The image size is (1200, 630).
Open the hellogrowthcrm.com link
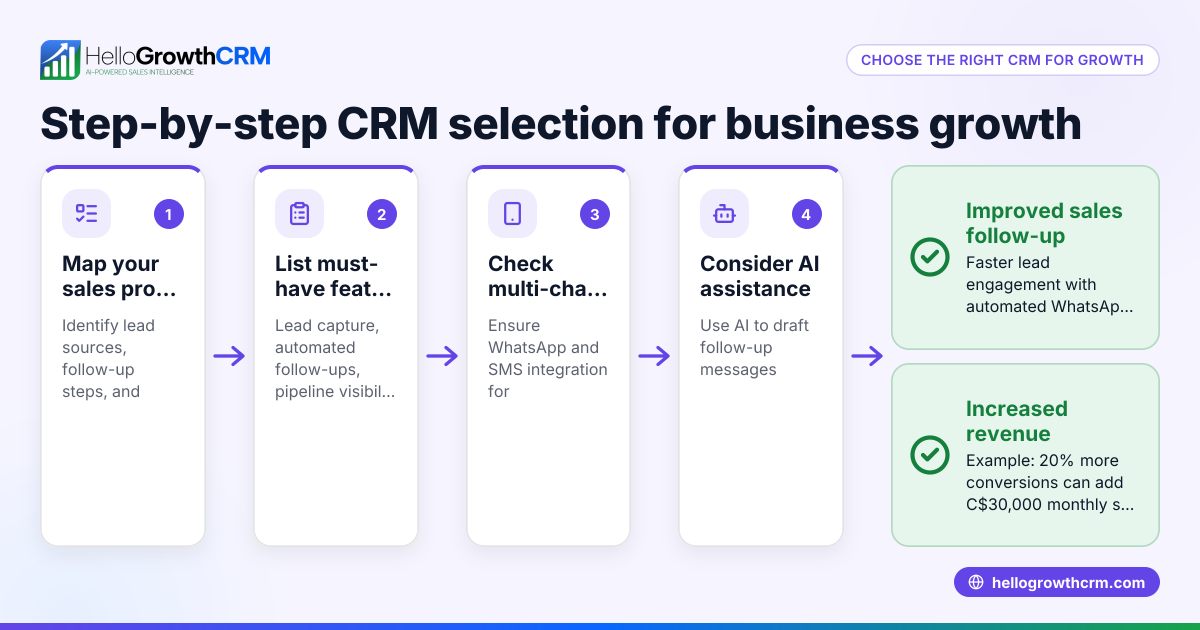point(1056,583)
